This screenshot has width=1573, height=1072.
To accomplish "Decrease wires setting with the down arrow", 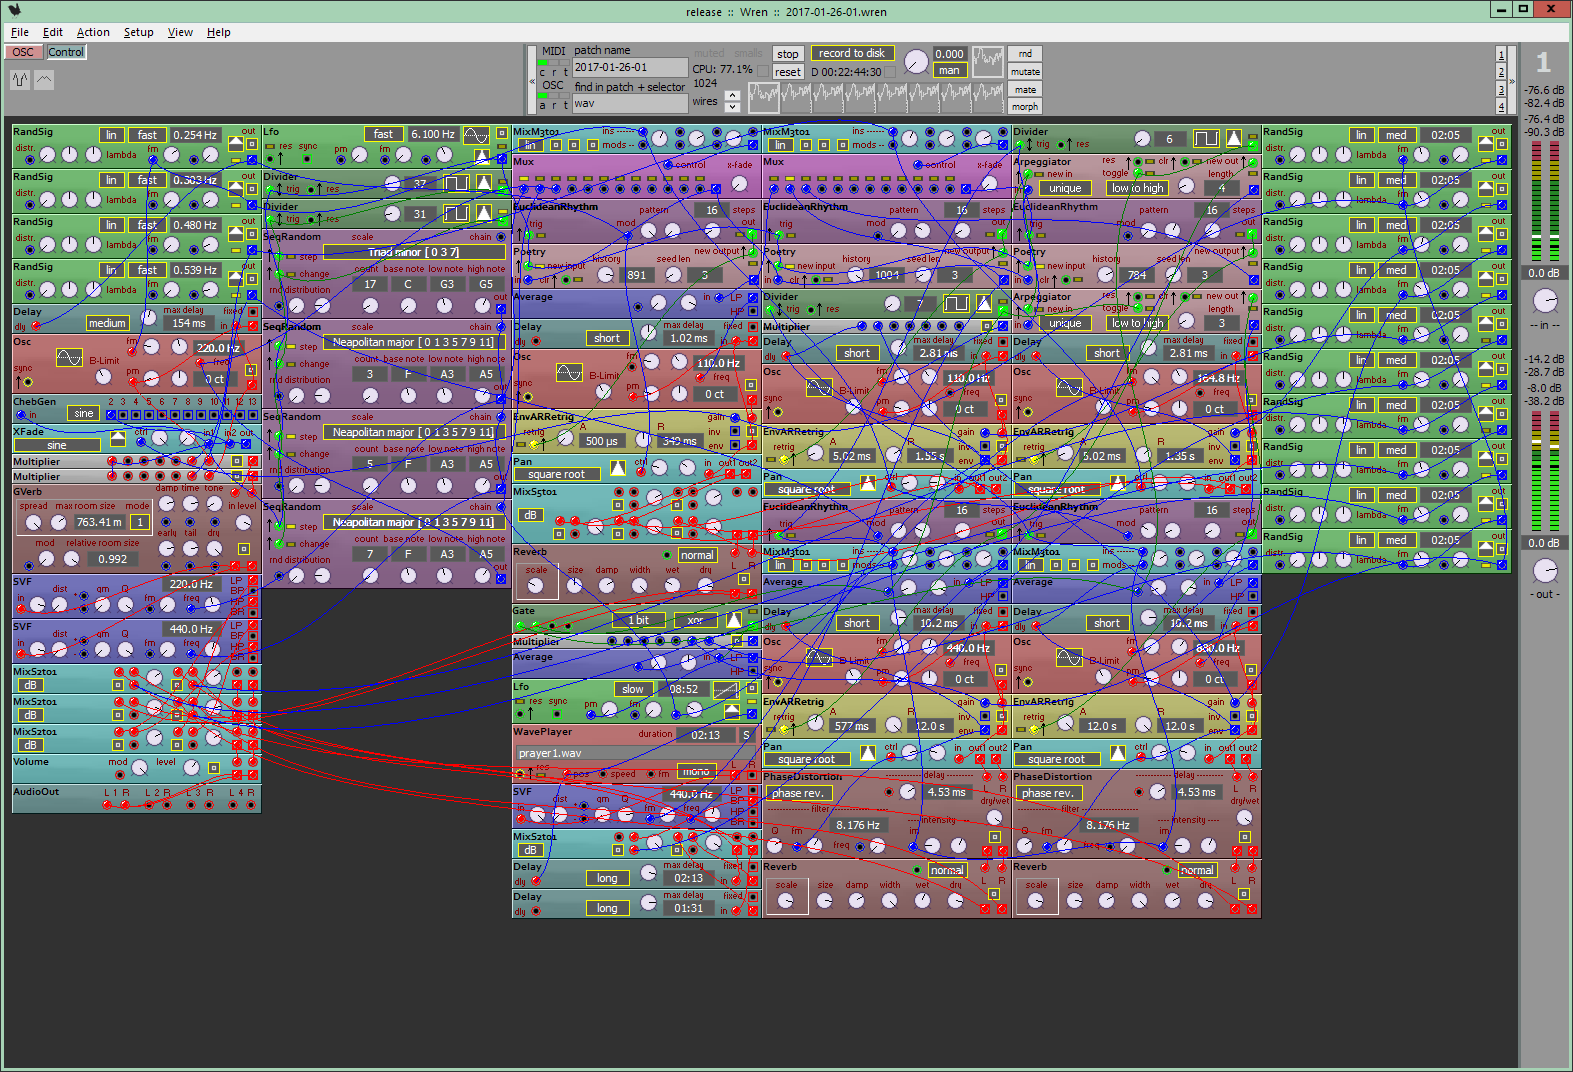I will click(x=733, y=107).
